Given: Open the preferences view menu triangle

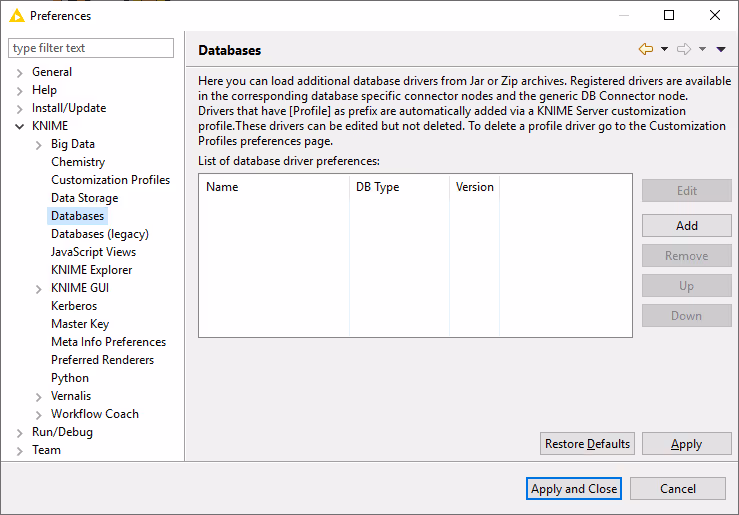Looking at the screenshot, I should (x=721, y=49).
